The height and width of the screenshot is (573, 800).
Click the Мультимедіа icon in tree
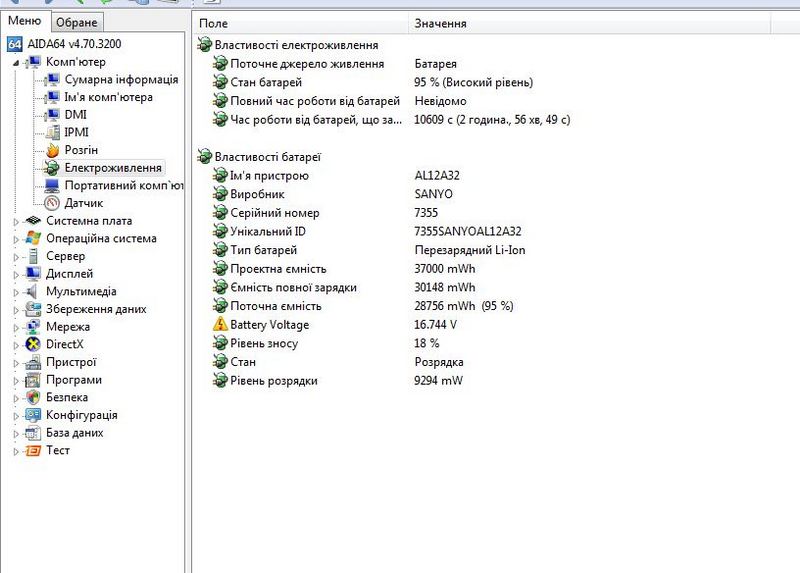(x=33, y=291)
